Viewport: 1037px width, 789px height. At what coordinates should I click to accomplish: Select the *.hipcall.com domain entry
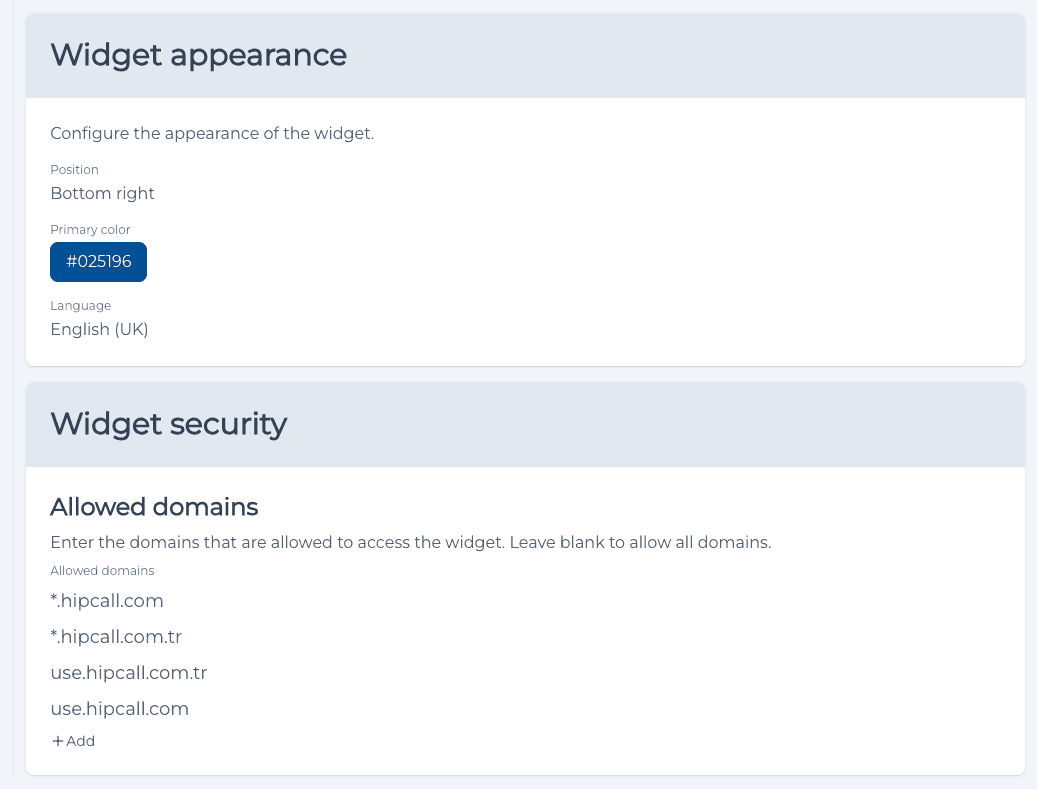point(107,601)
